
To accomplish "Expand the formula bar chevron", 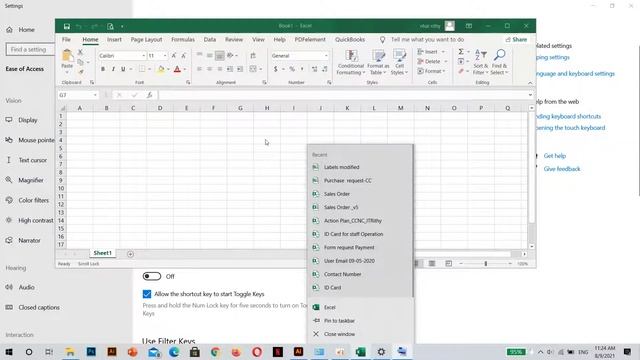I will click(x=530, y=95).
